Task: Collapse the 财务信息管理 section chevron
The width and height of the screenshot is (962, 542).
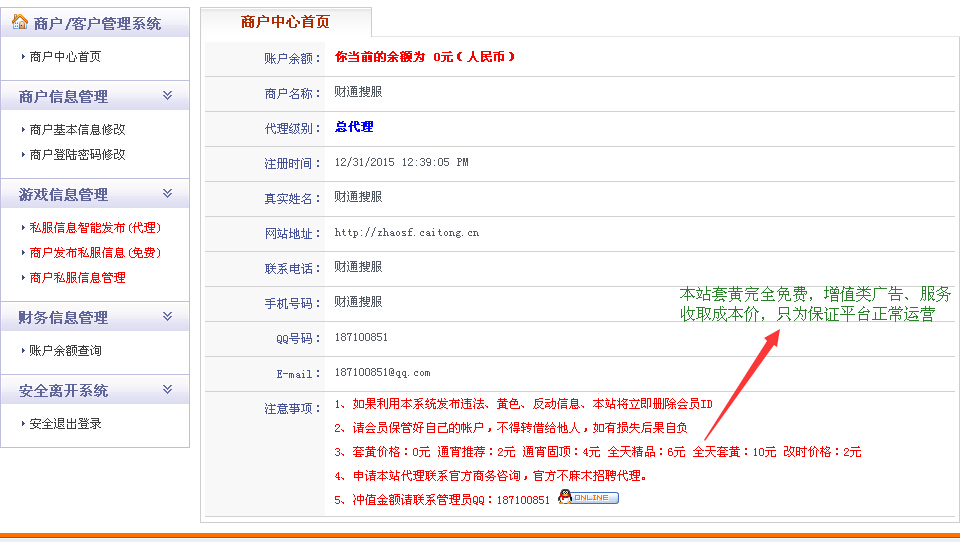Action: coord(167,317)
